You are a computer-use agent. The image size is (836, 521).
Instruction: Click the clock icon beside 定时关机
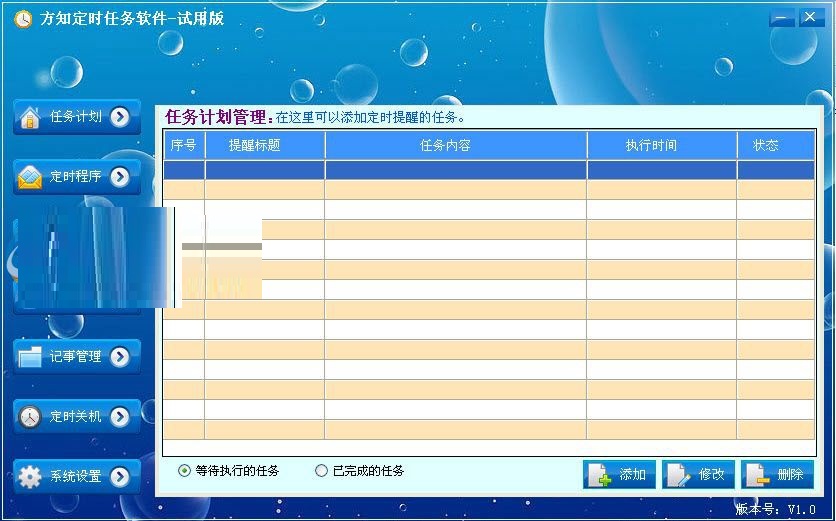[30, 416]
